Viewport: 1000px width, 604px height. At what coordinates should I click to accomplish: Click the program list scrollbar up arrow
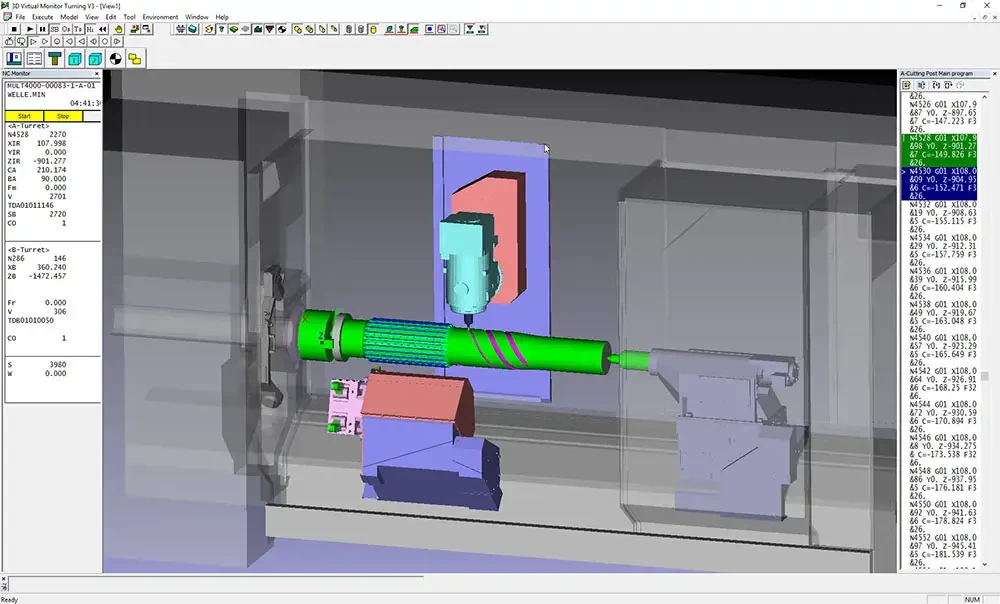click(985, 97)
